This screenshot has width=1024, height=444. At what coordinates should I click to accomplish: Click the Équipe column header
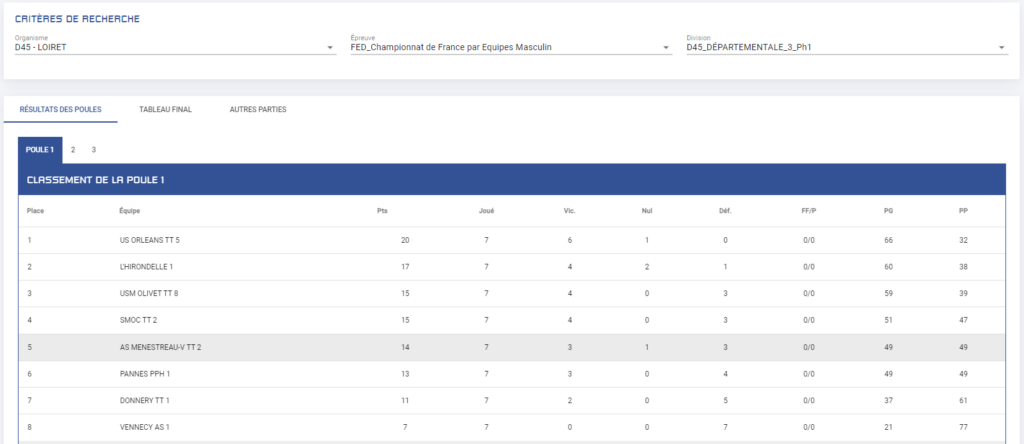click(x=129, y=211)
